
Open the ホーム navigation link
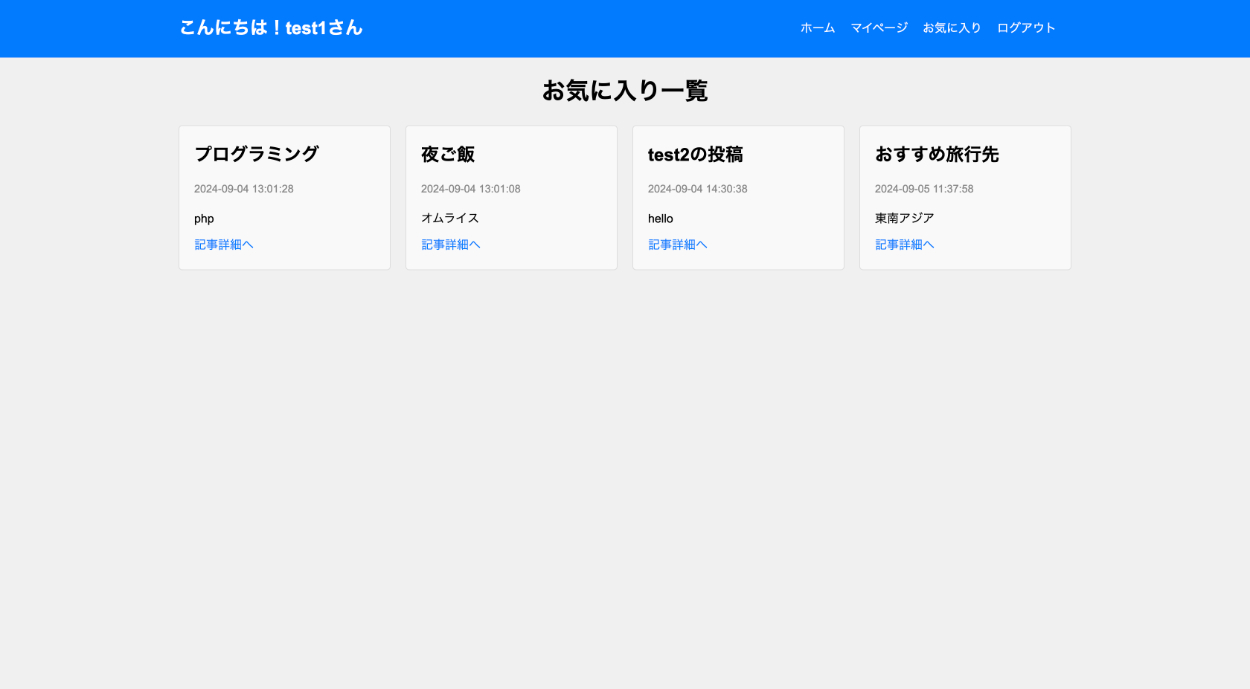point(817,28)
